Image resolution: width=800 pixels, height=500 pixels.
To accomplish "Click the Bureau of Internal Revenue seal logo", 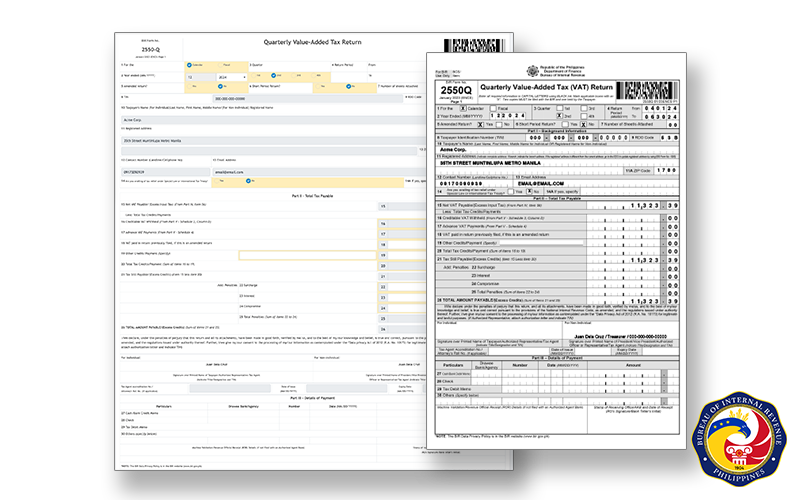I will coord(739,439).
